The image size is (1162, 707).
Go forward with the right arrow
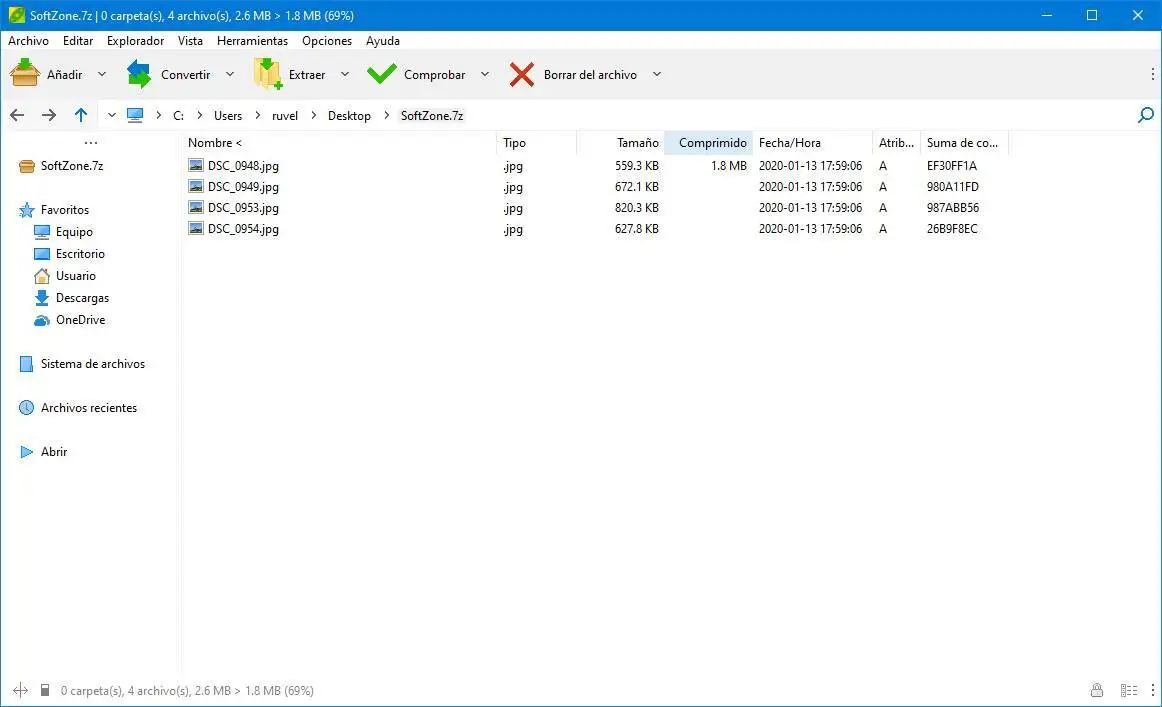tap(49, 115)
